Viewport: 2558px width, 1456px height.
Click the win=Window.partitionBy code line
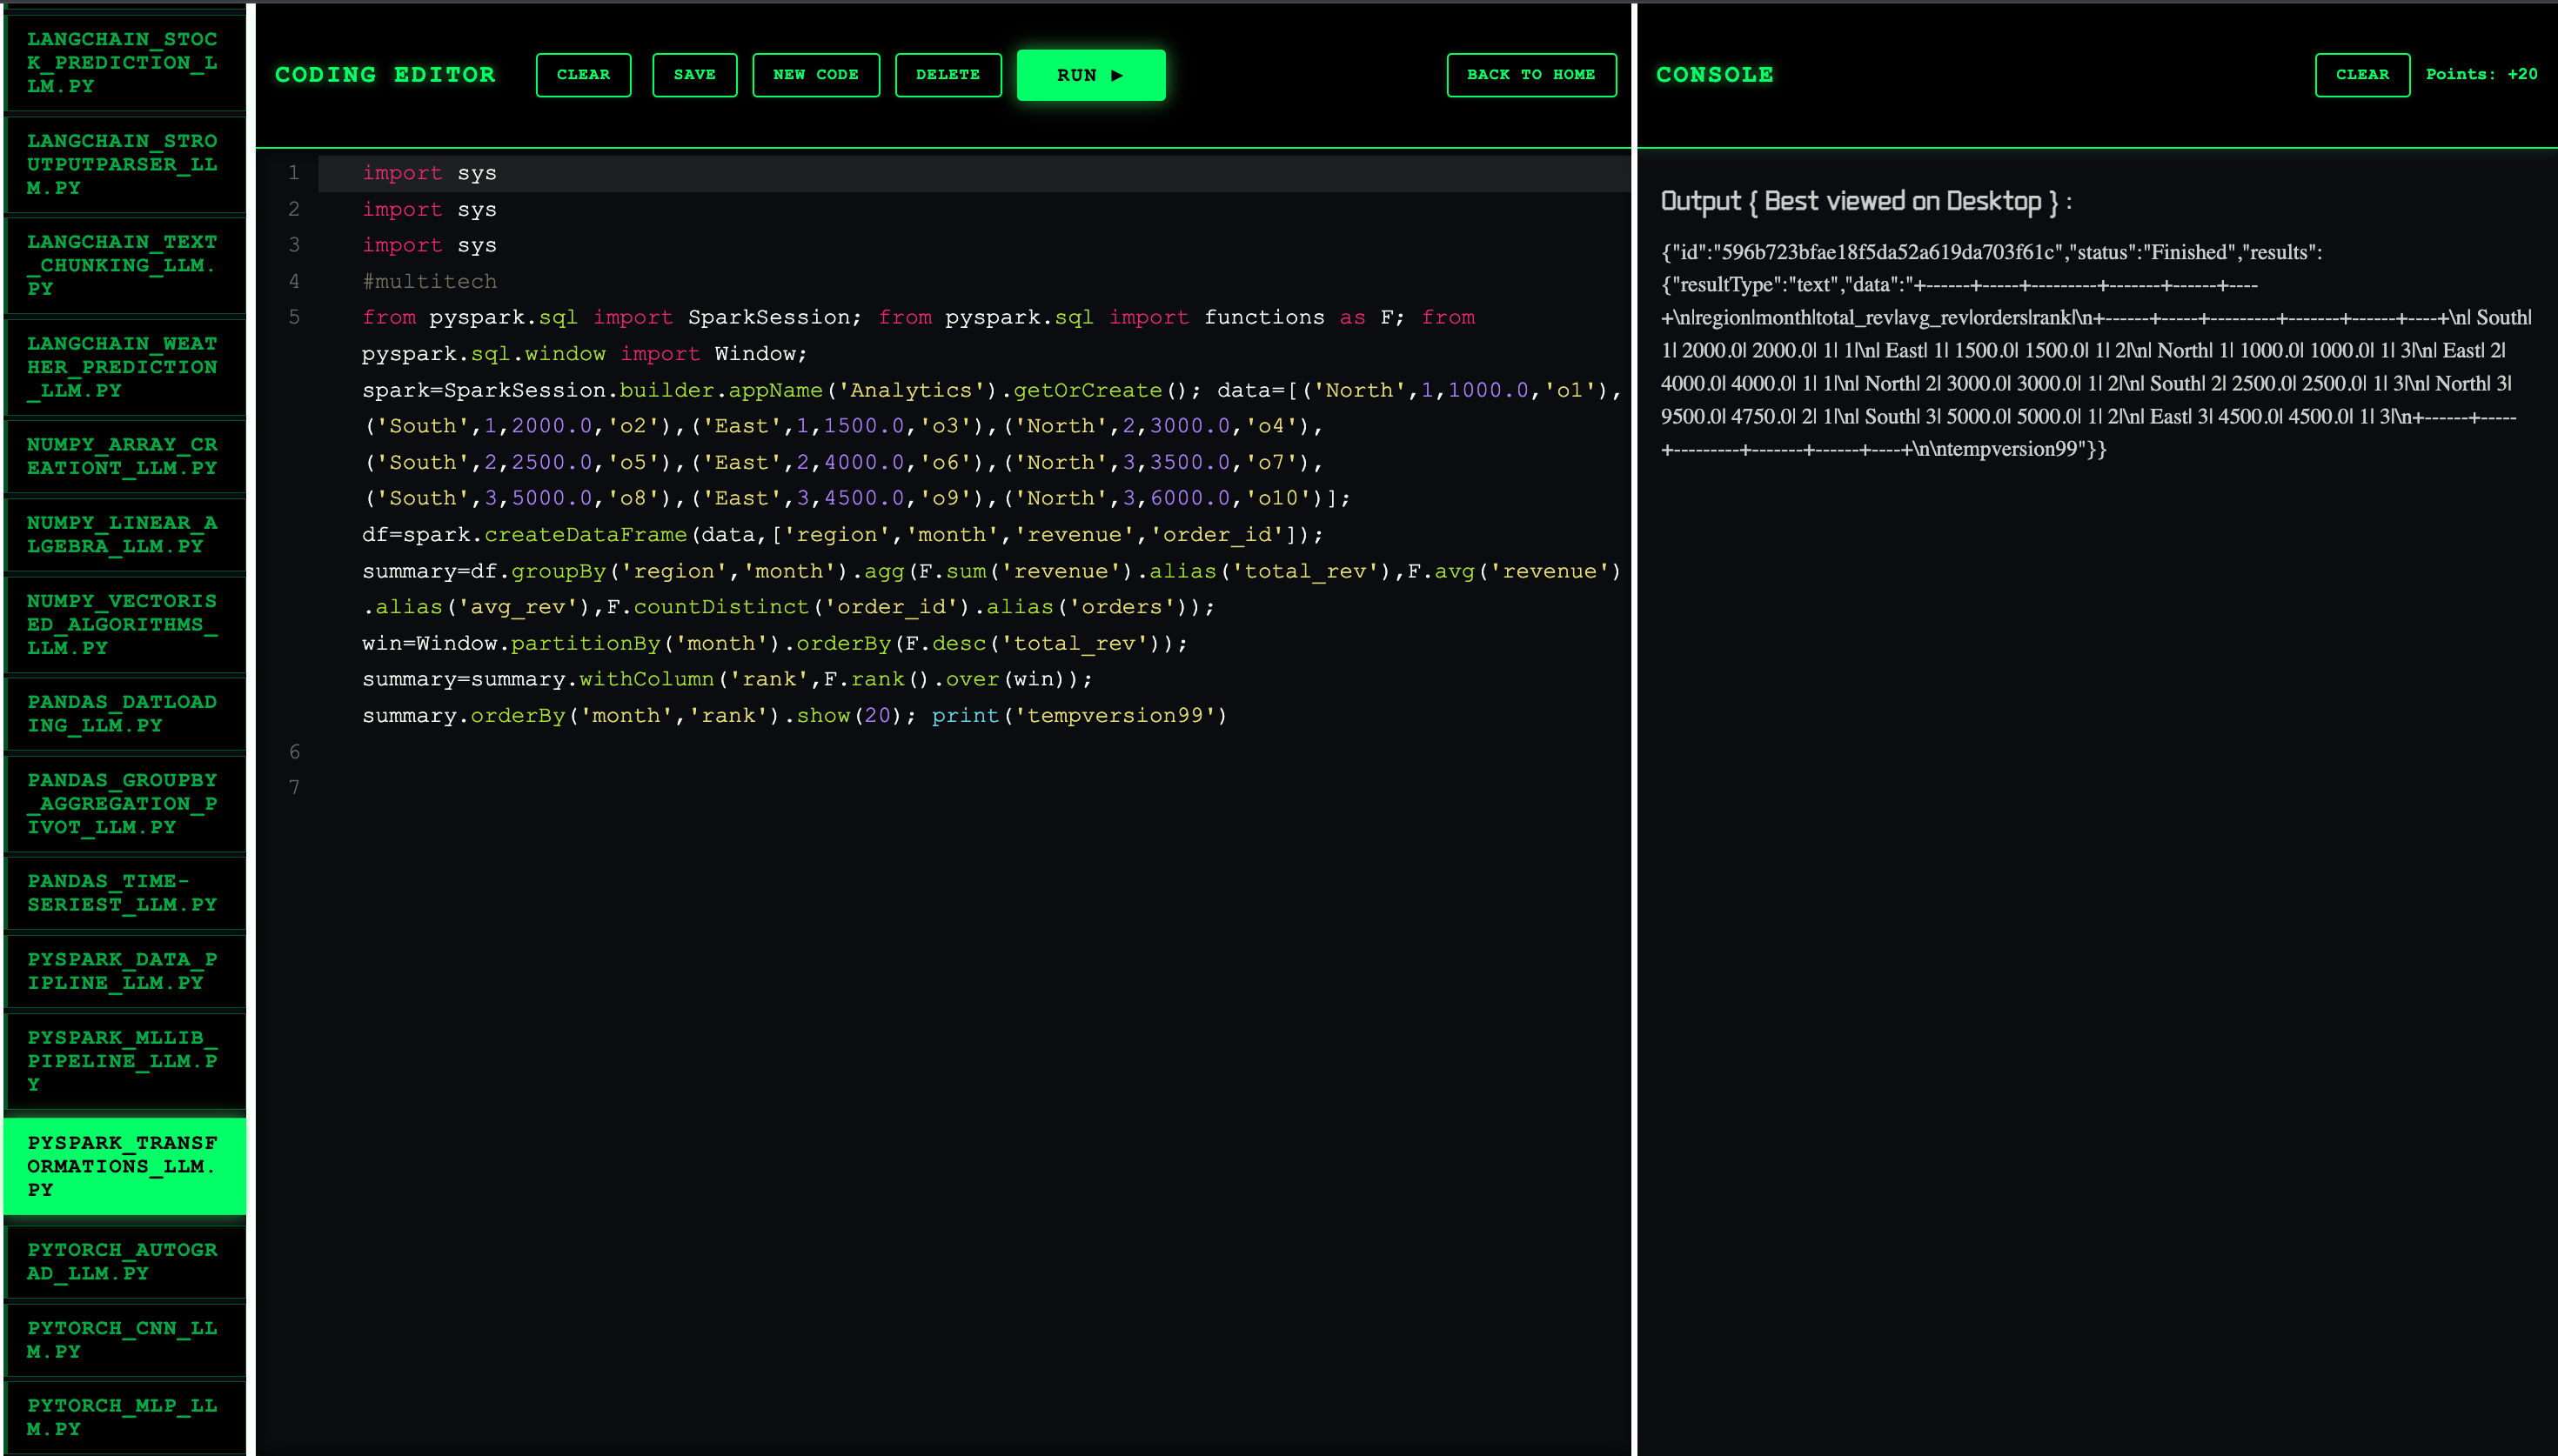(x=774, y=644)
